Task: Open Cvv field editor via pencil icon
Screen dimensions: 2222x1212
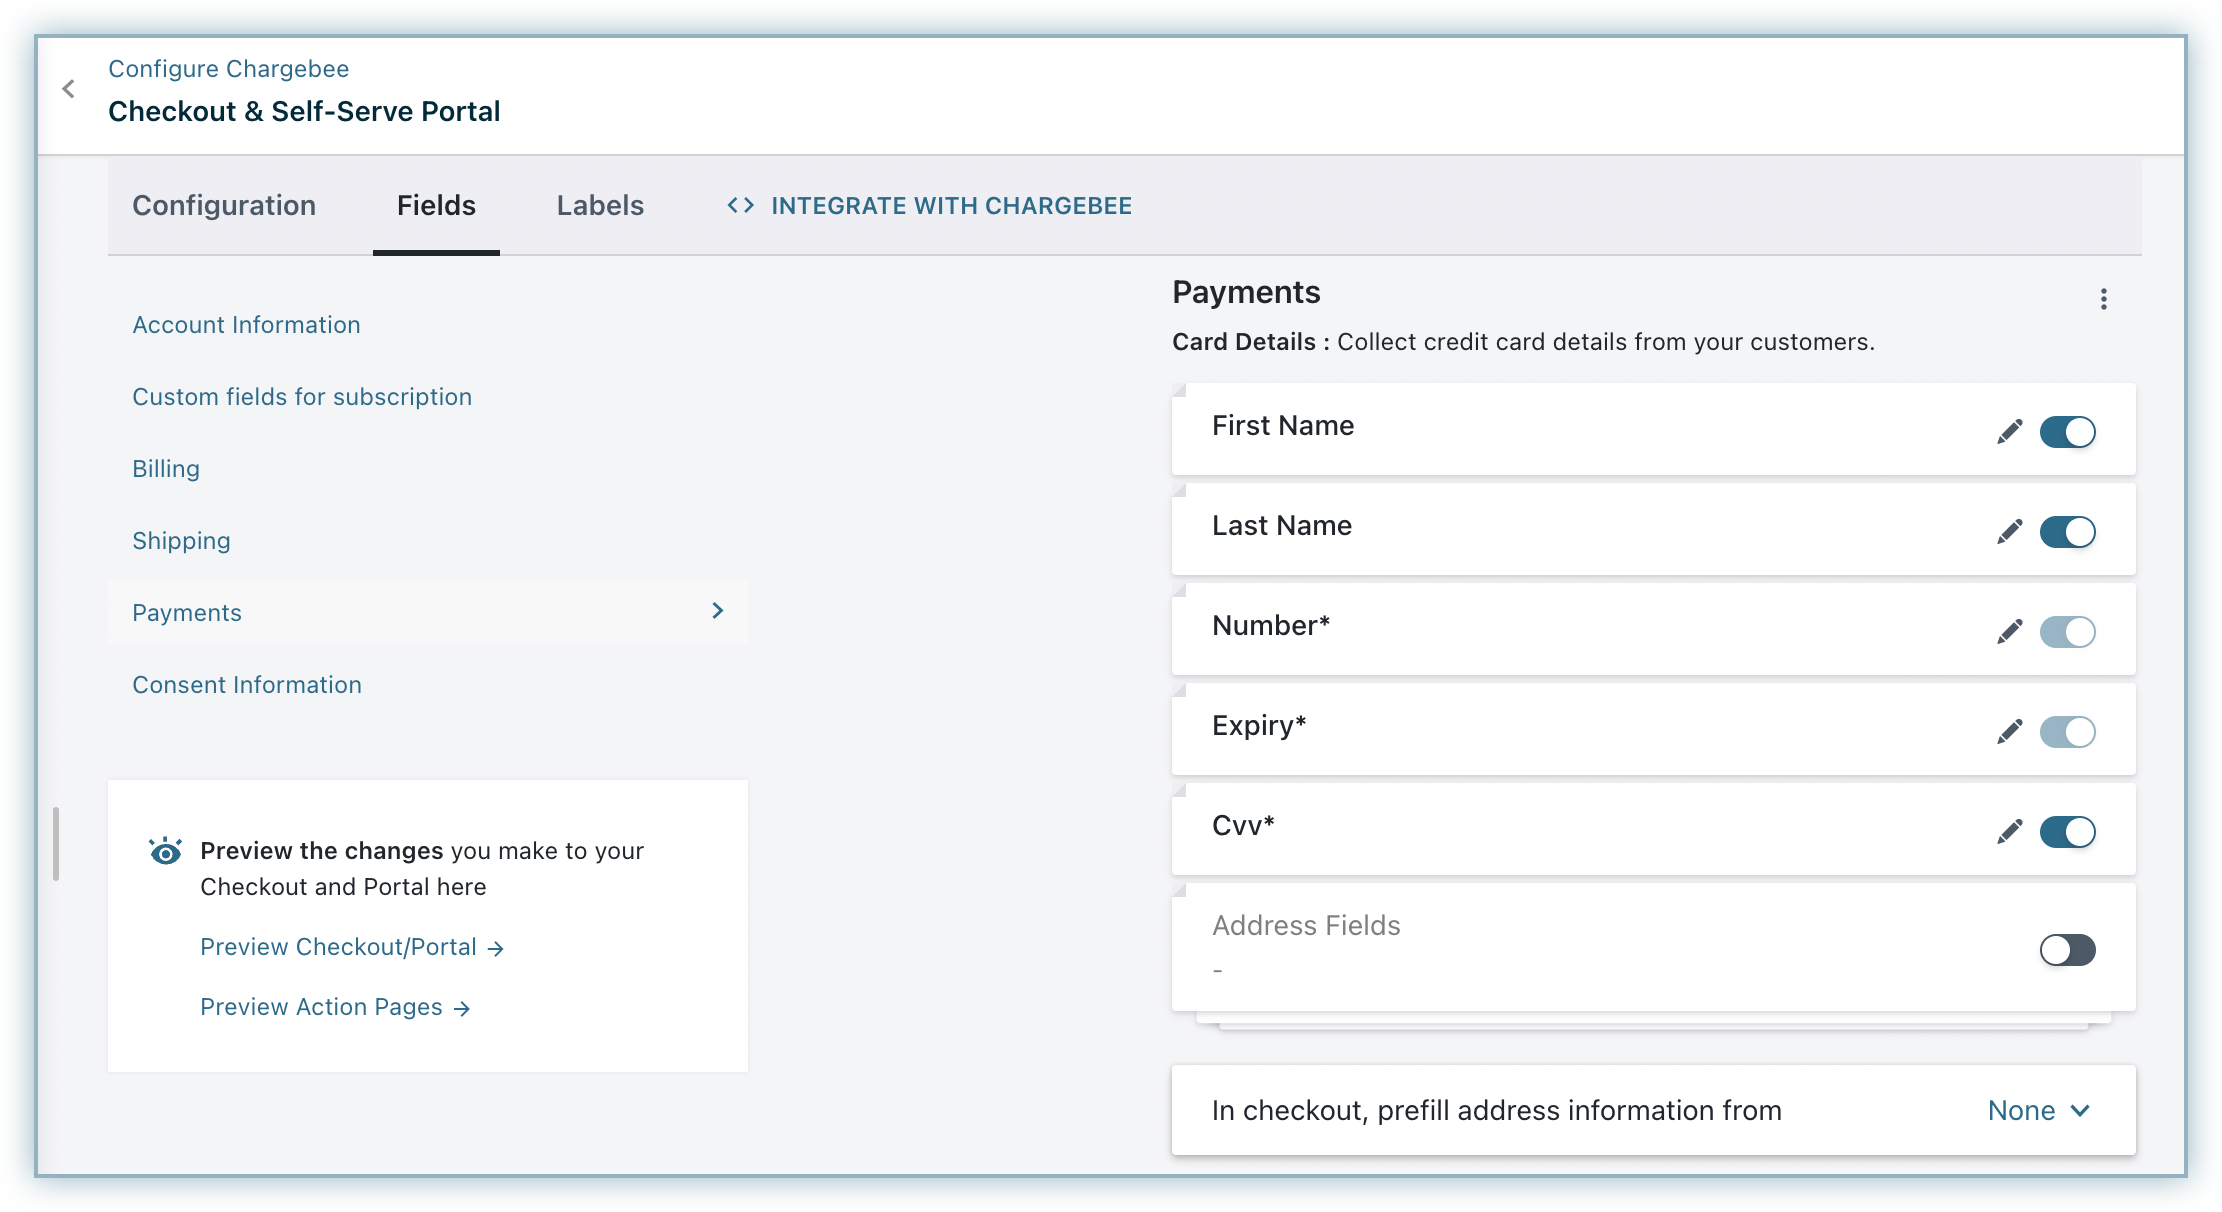Action: tap(2009, 832)
